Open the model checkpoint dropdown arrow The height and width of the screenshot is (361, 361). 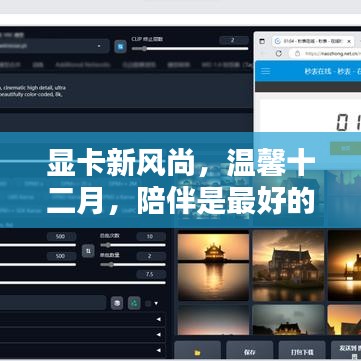[x=99, y=46]
